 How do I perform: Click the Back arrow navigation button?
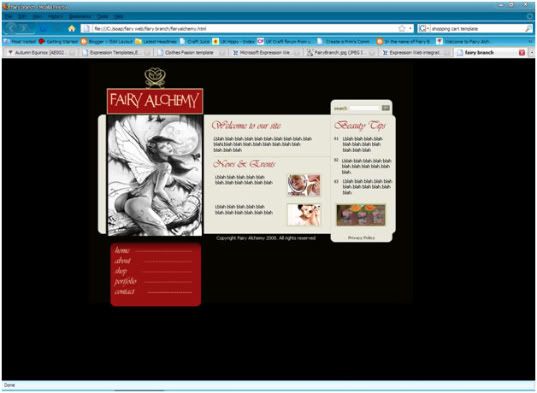click(x=12, y=28)
